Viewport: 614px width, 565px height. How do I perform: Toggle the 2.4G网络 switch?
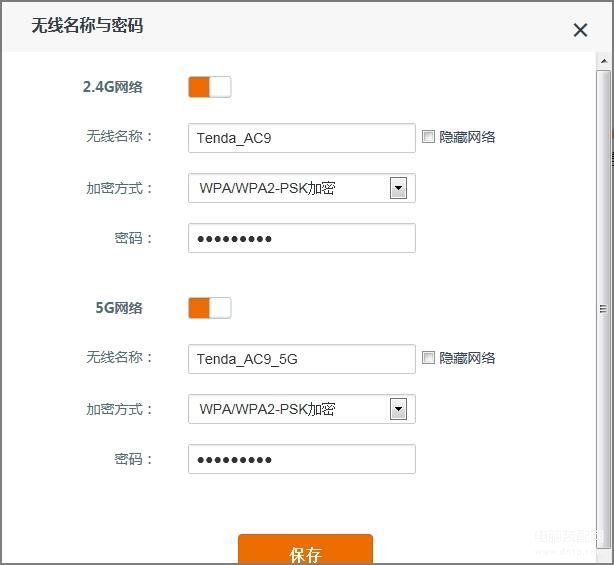point(209,87)
